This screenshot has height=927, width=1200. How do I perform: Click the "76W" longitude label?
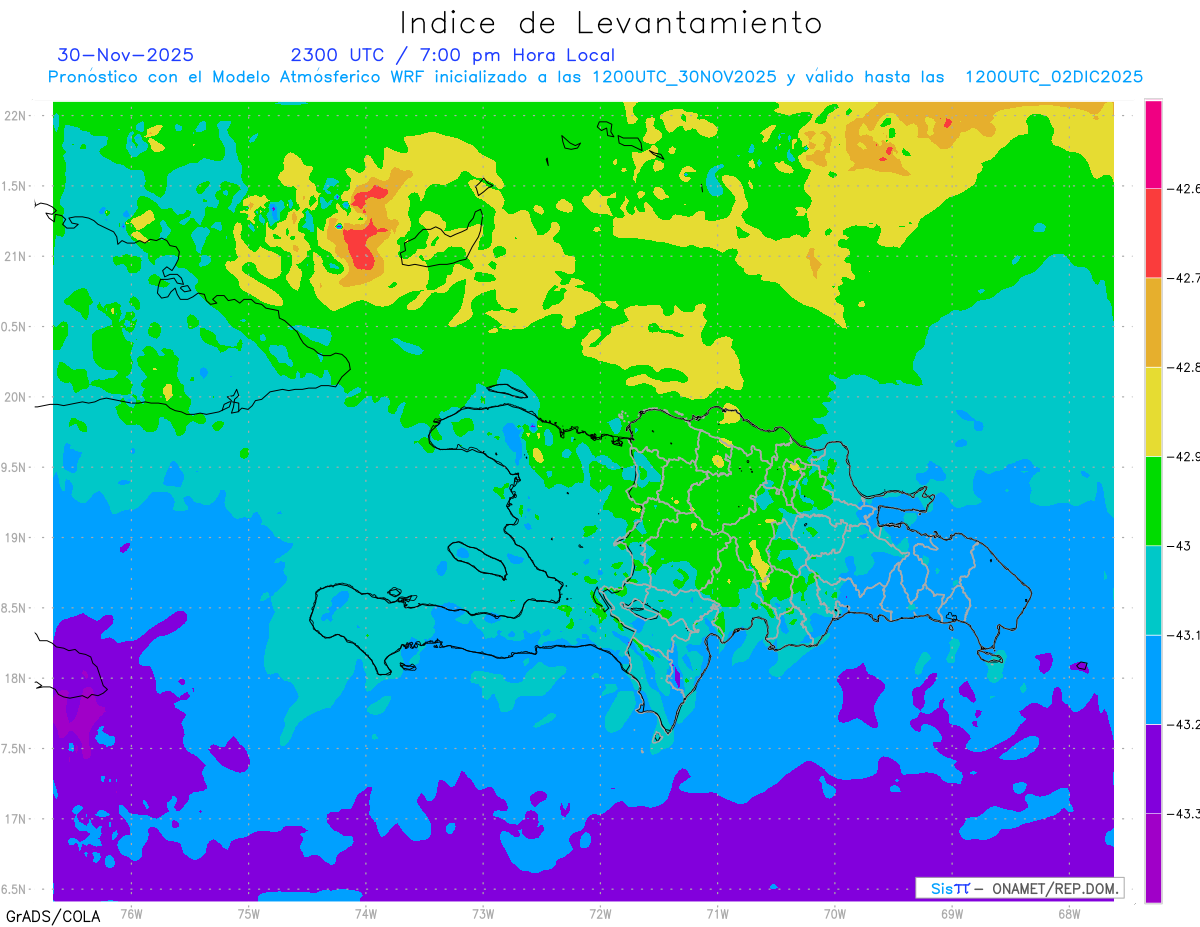point(131,913)
